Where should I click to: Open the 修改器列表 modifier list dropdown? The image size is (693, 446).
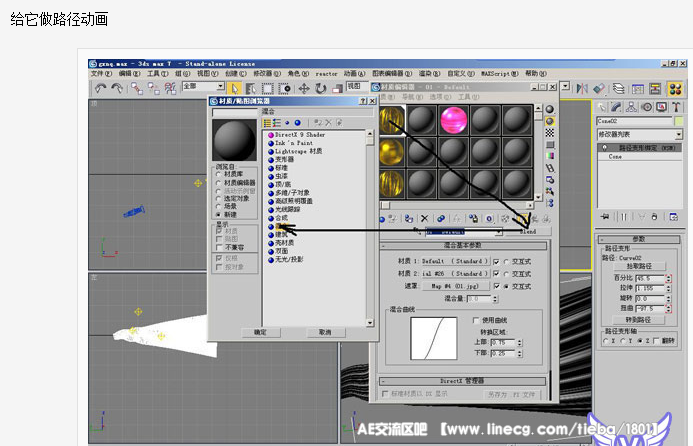point(639,134)
